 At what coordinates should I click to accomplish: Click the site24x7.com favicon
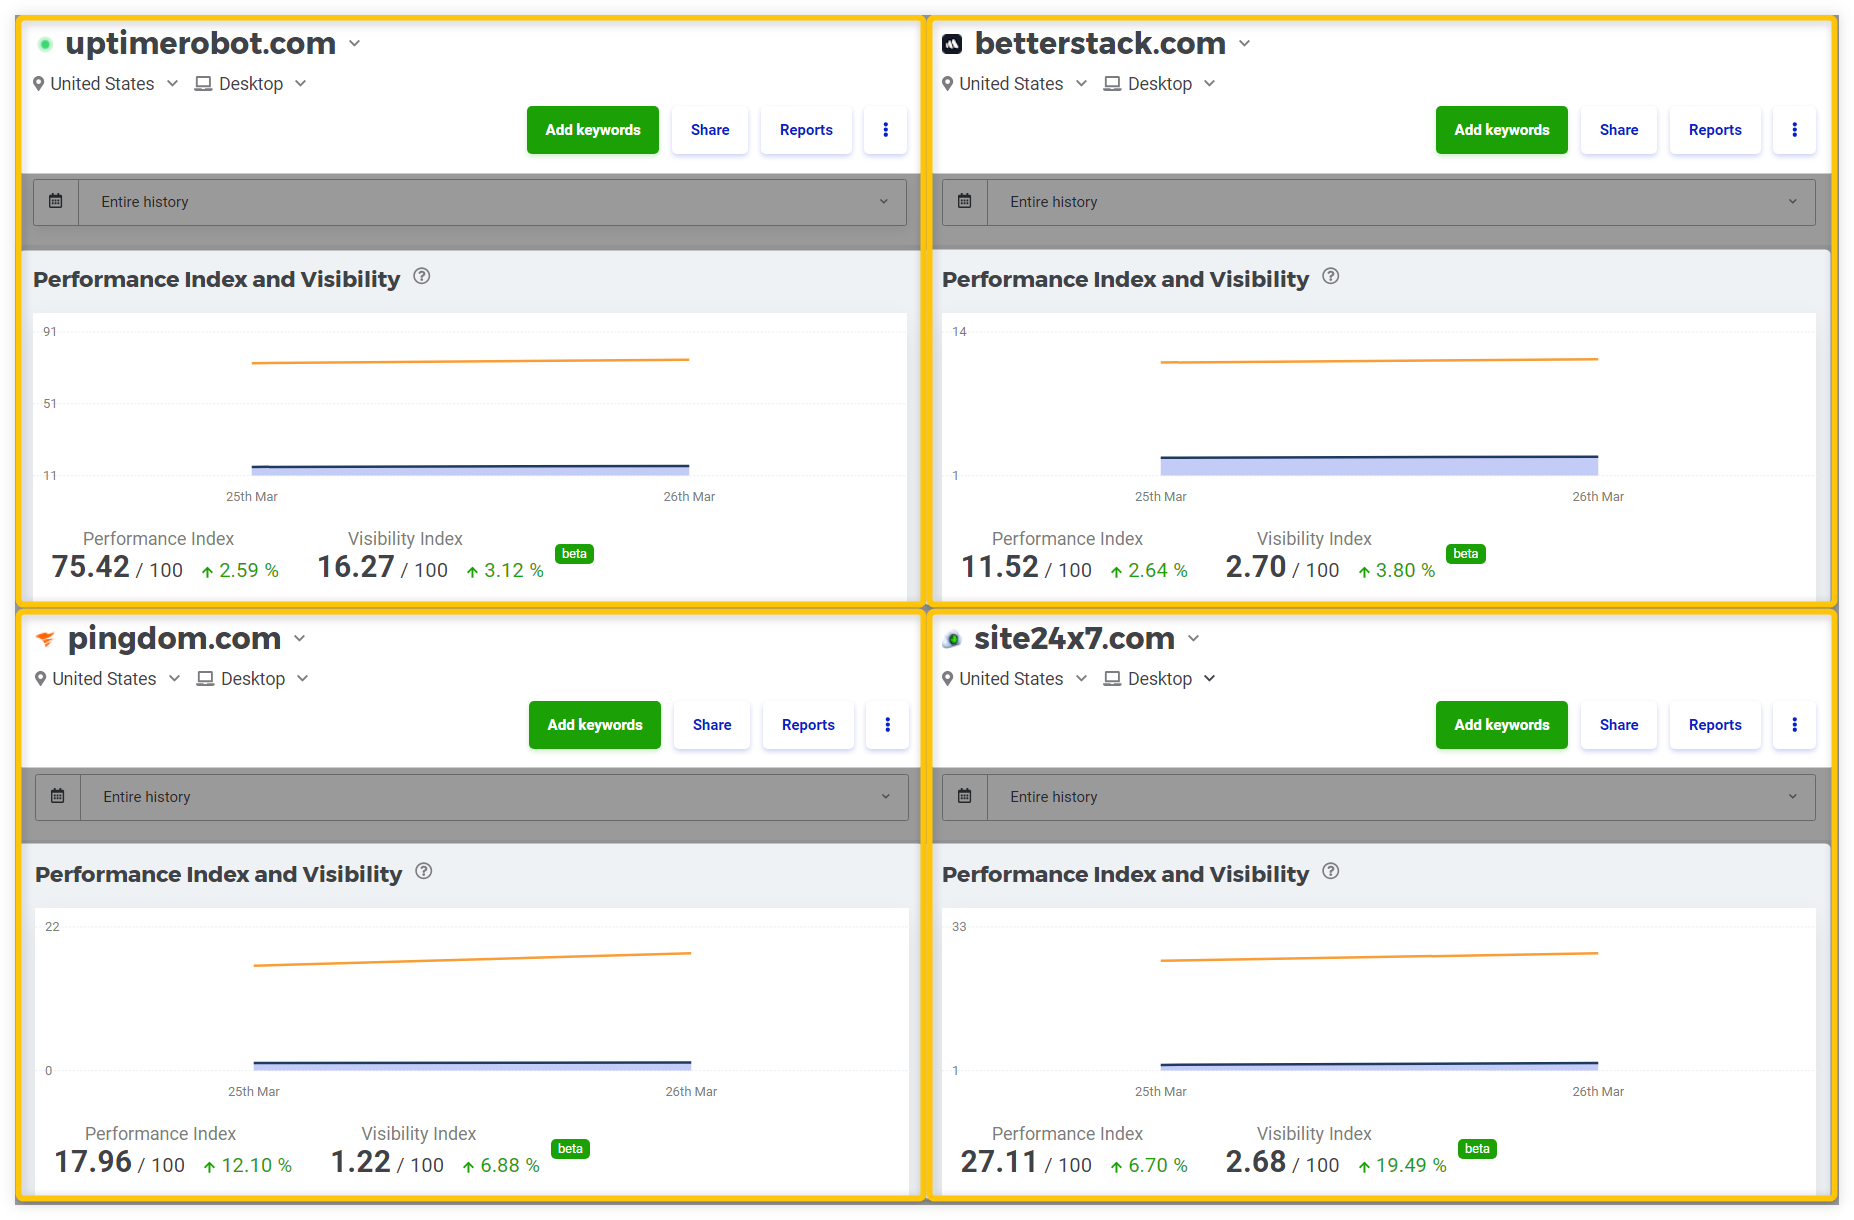(953, 638)
